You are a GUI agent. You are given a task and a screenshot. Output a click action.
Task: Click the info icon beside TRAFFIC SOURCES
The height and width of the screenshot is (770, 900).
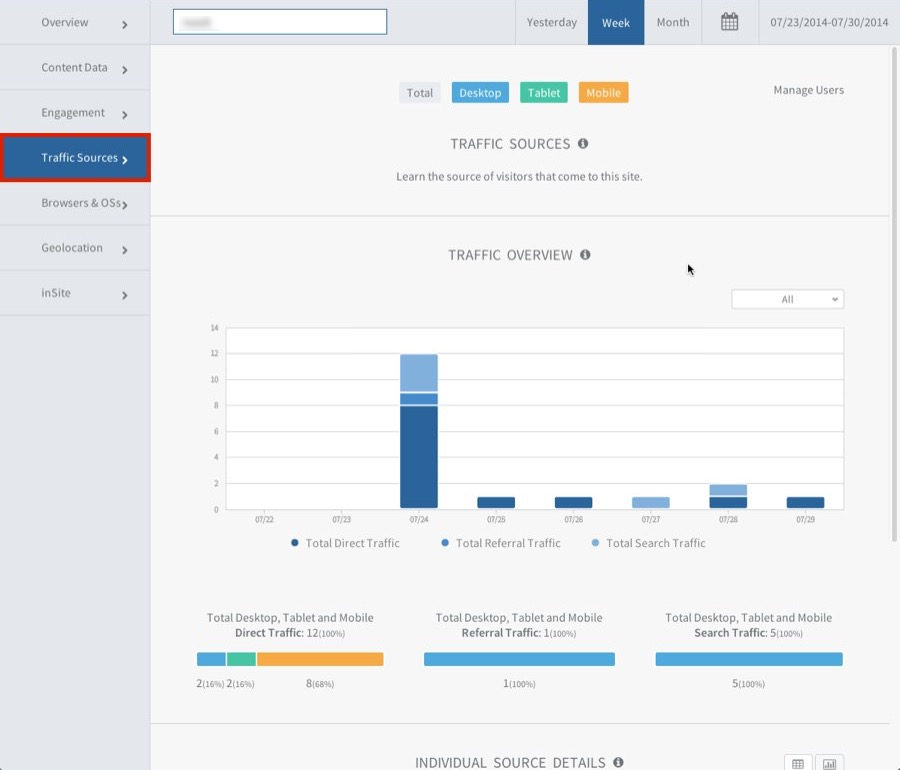click(583, 143)
